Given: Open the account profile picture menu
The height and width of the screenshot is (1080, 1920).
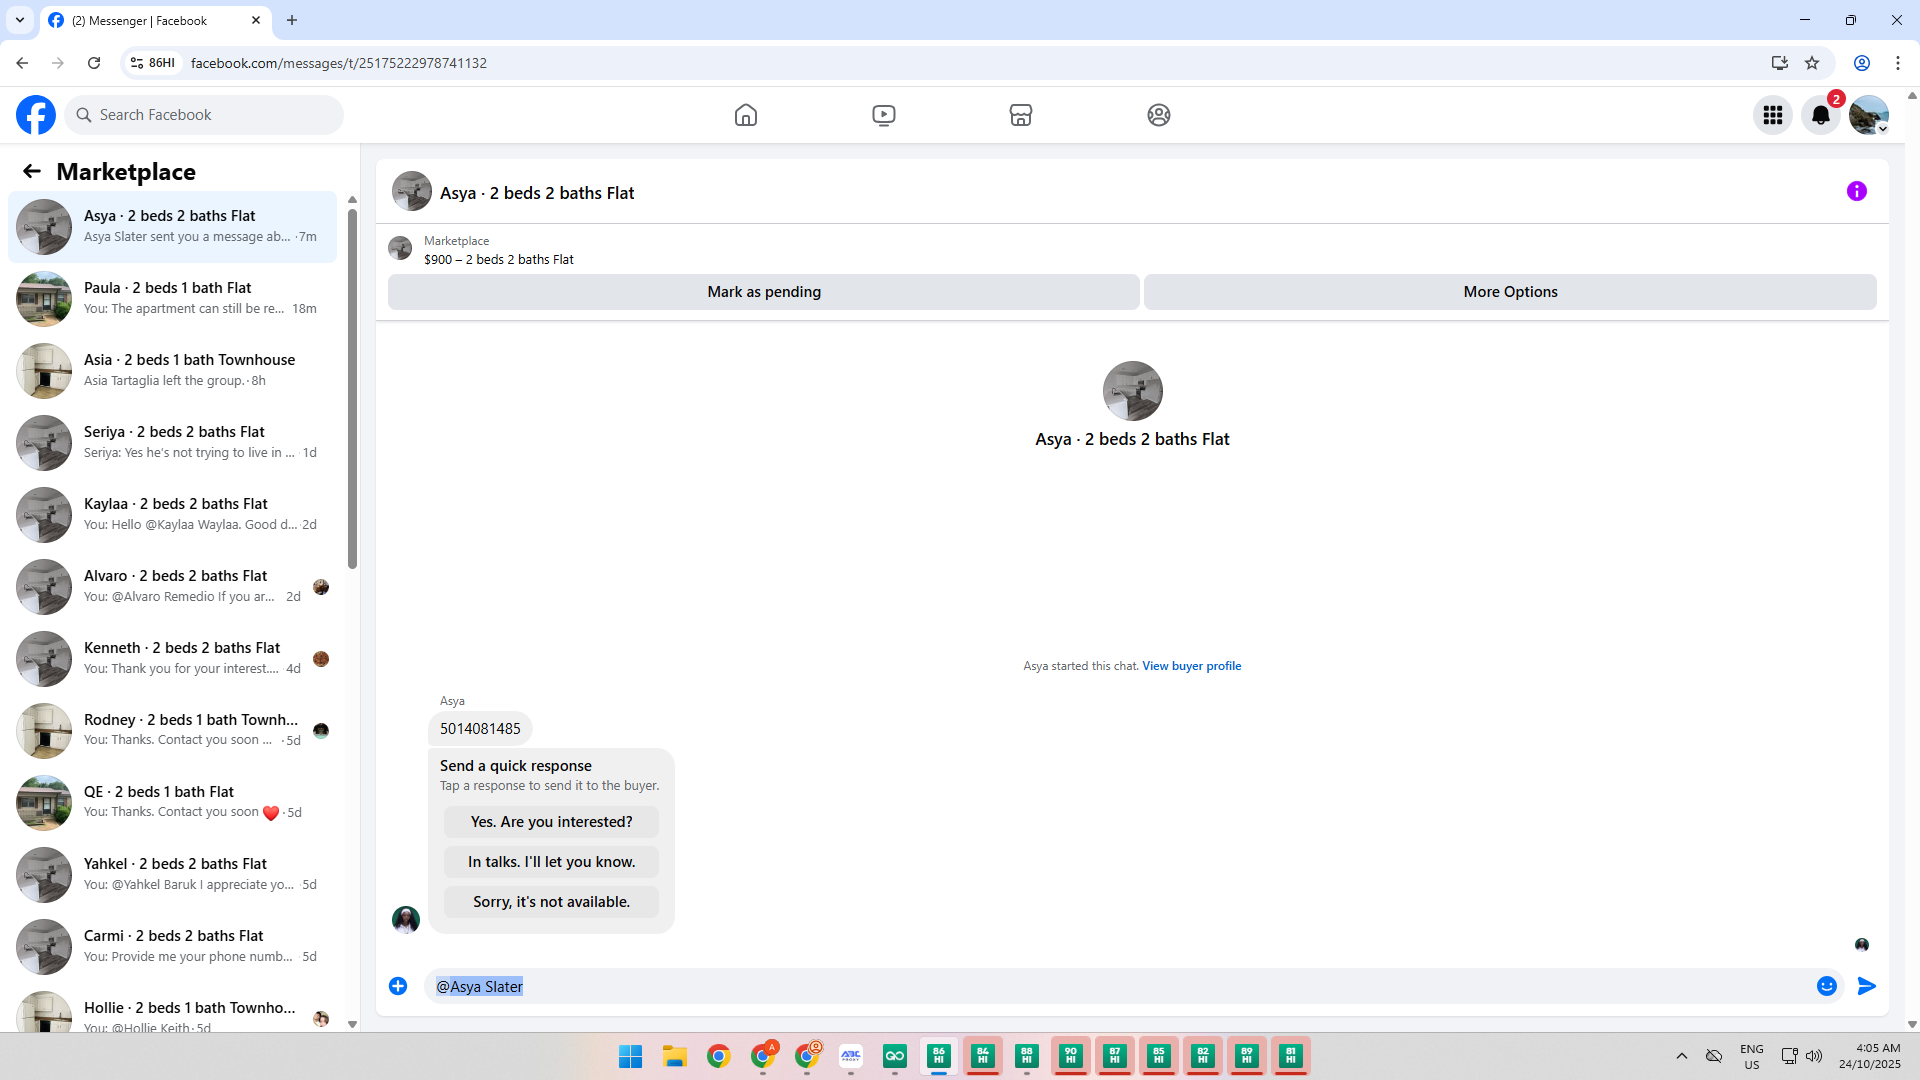Looking at the screenshot, I should pos(1869,115).
